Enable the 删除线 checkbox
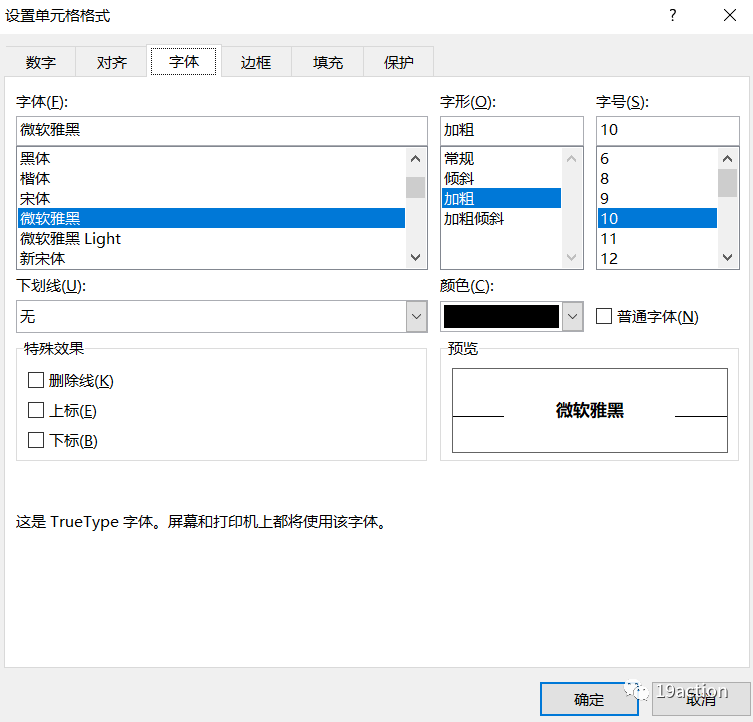This screenshot has width=753, height=722. pyautogui.click(x=36, y=380)
